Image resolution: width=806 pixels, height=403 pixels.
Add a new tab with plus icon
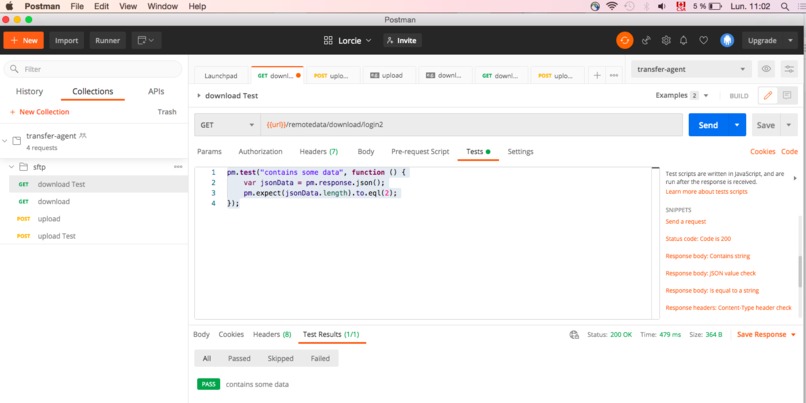tap(597, 75)
